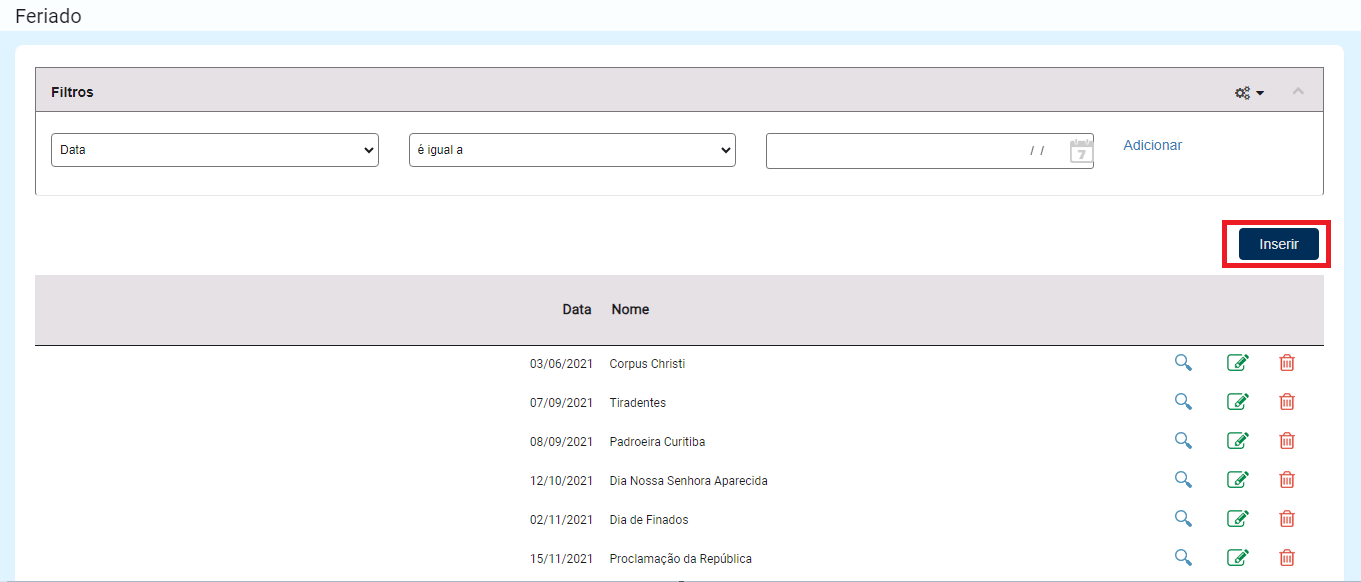This screenshot has width=1361, height=582.
Task: Click the Tiradentes name
Action: 638,403
